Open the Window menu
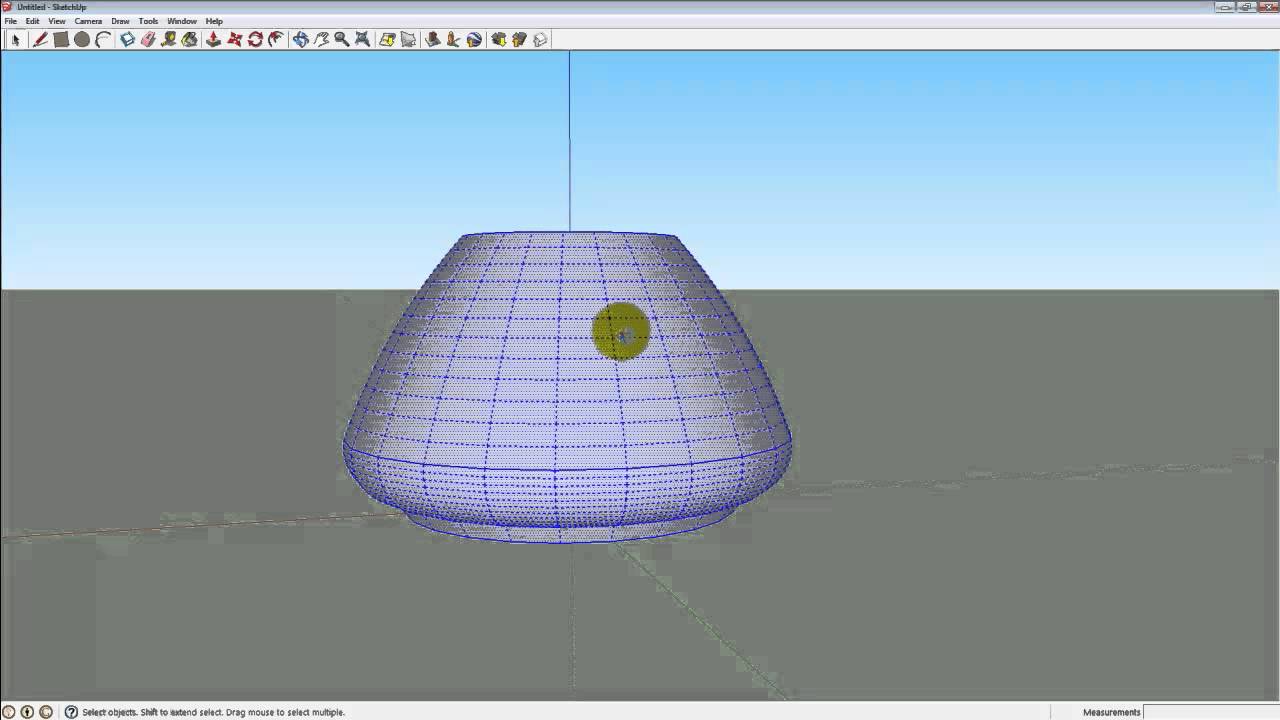The image size is (1280, 720). tap(182, 20)
